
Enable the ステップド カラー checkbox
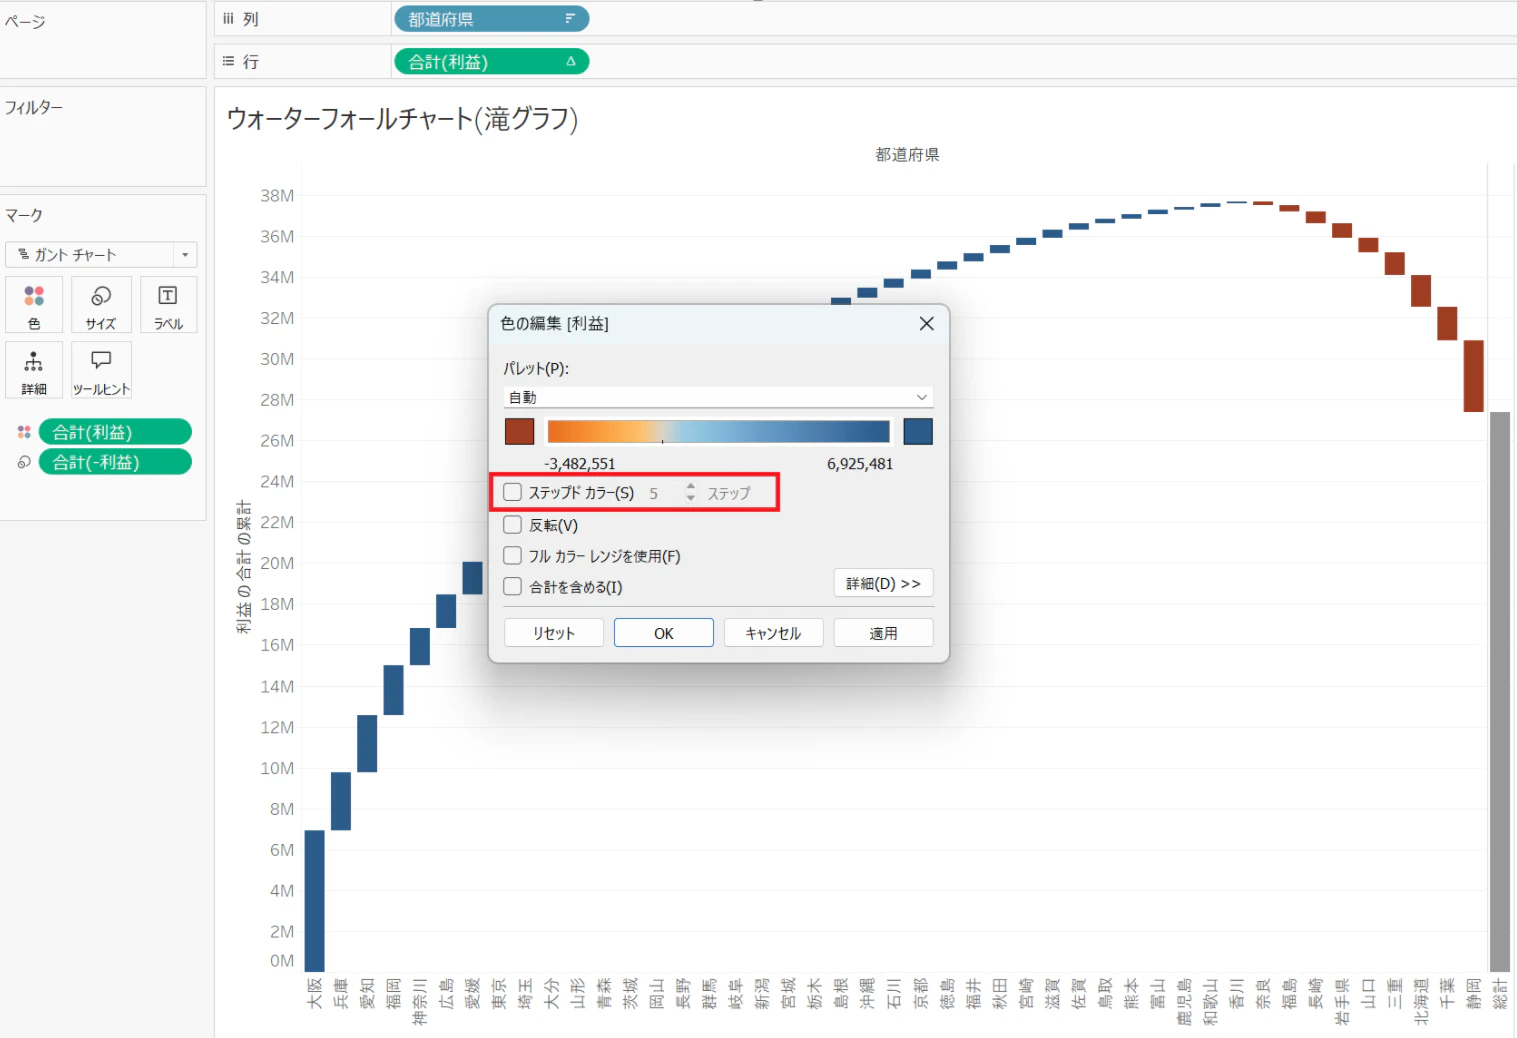(513, 492)
